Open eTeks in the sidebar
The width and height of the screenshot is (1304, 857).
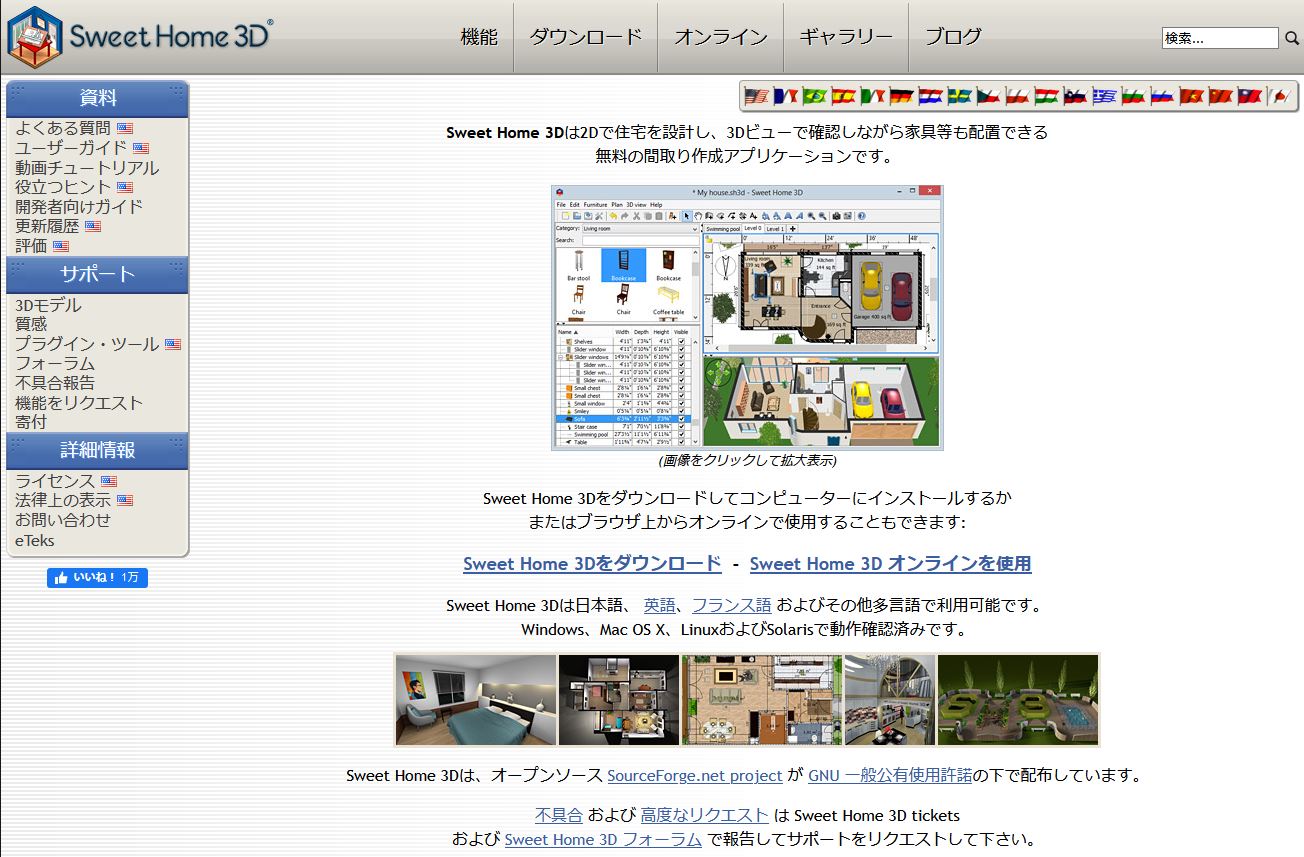35,540
